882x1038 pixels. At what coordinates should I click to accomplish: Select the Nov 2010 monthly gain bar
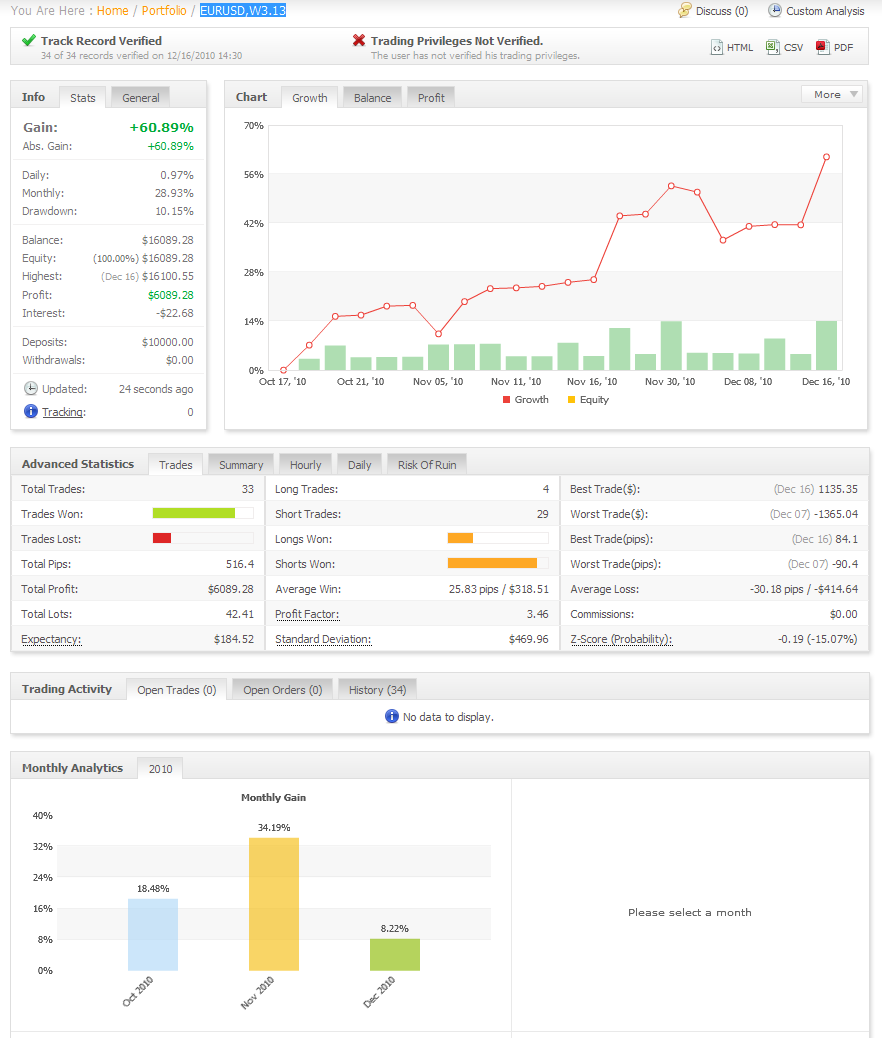[x=274, y=904]
